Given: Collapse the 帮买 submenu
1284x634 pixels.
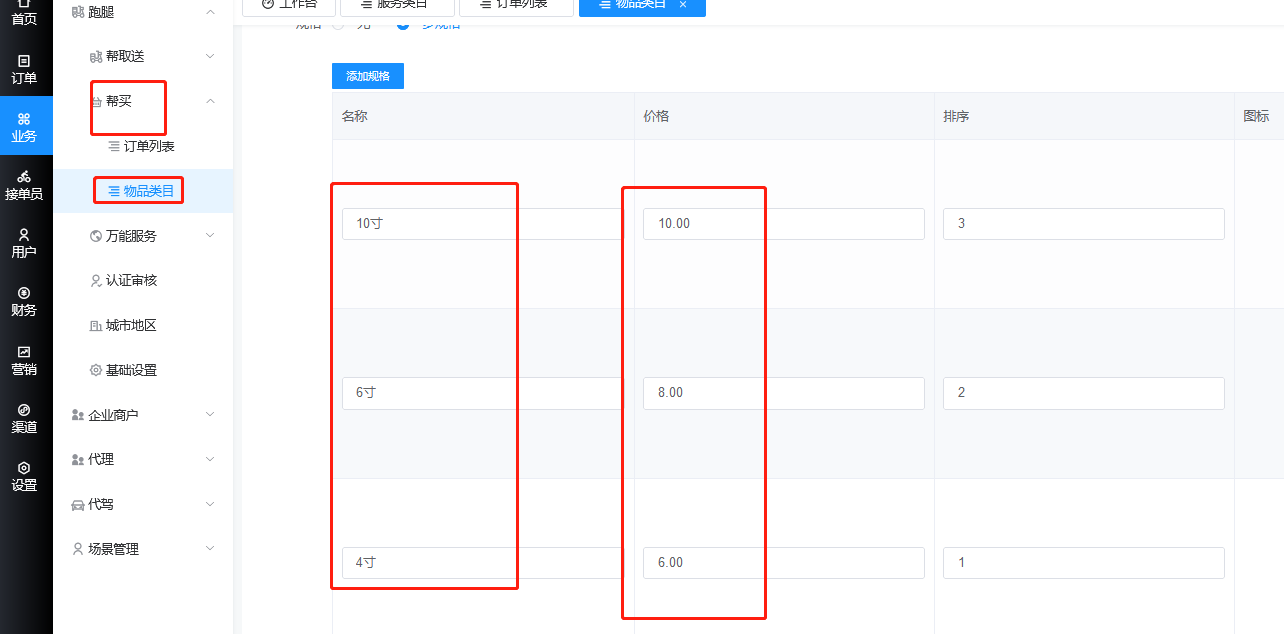Looking at the screenshot, I should pos(210,101).
